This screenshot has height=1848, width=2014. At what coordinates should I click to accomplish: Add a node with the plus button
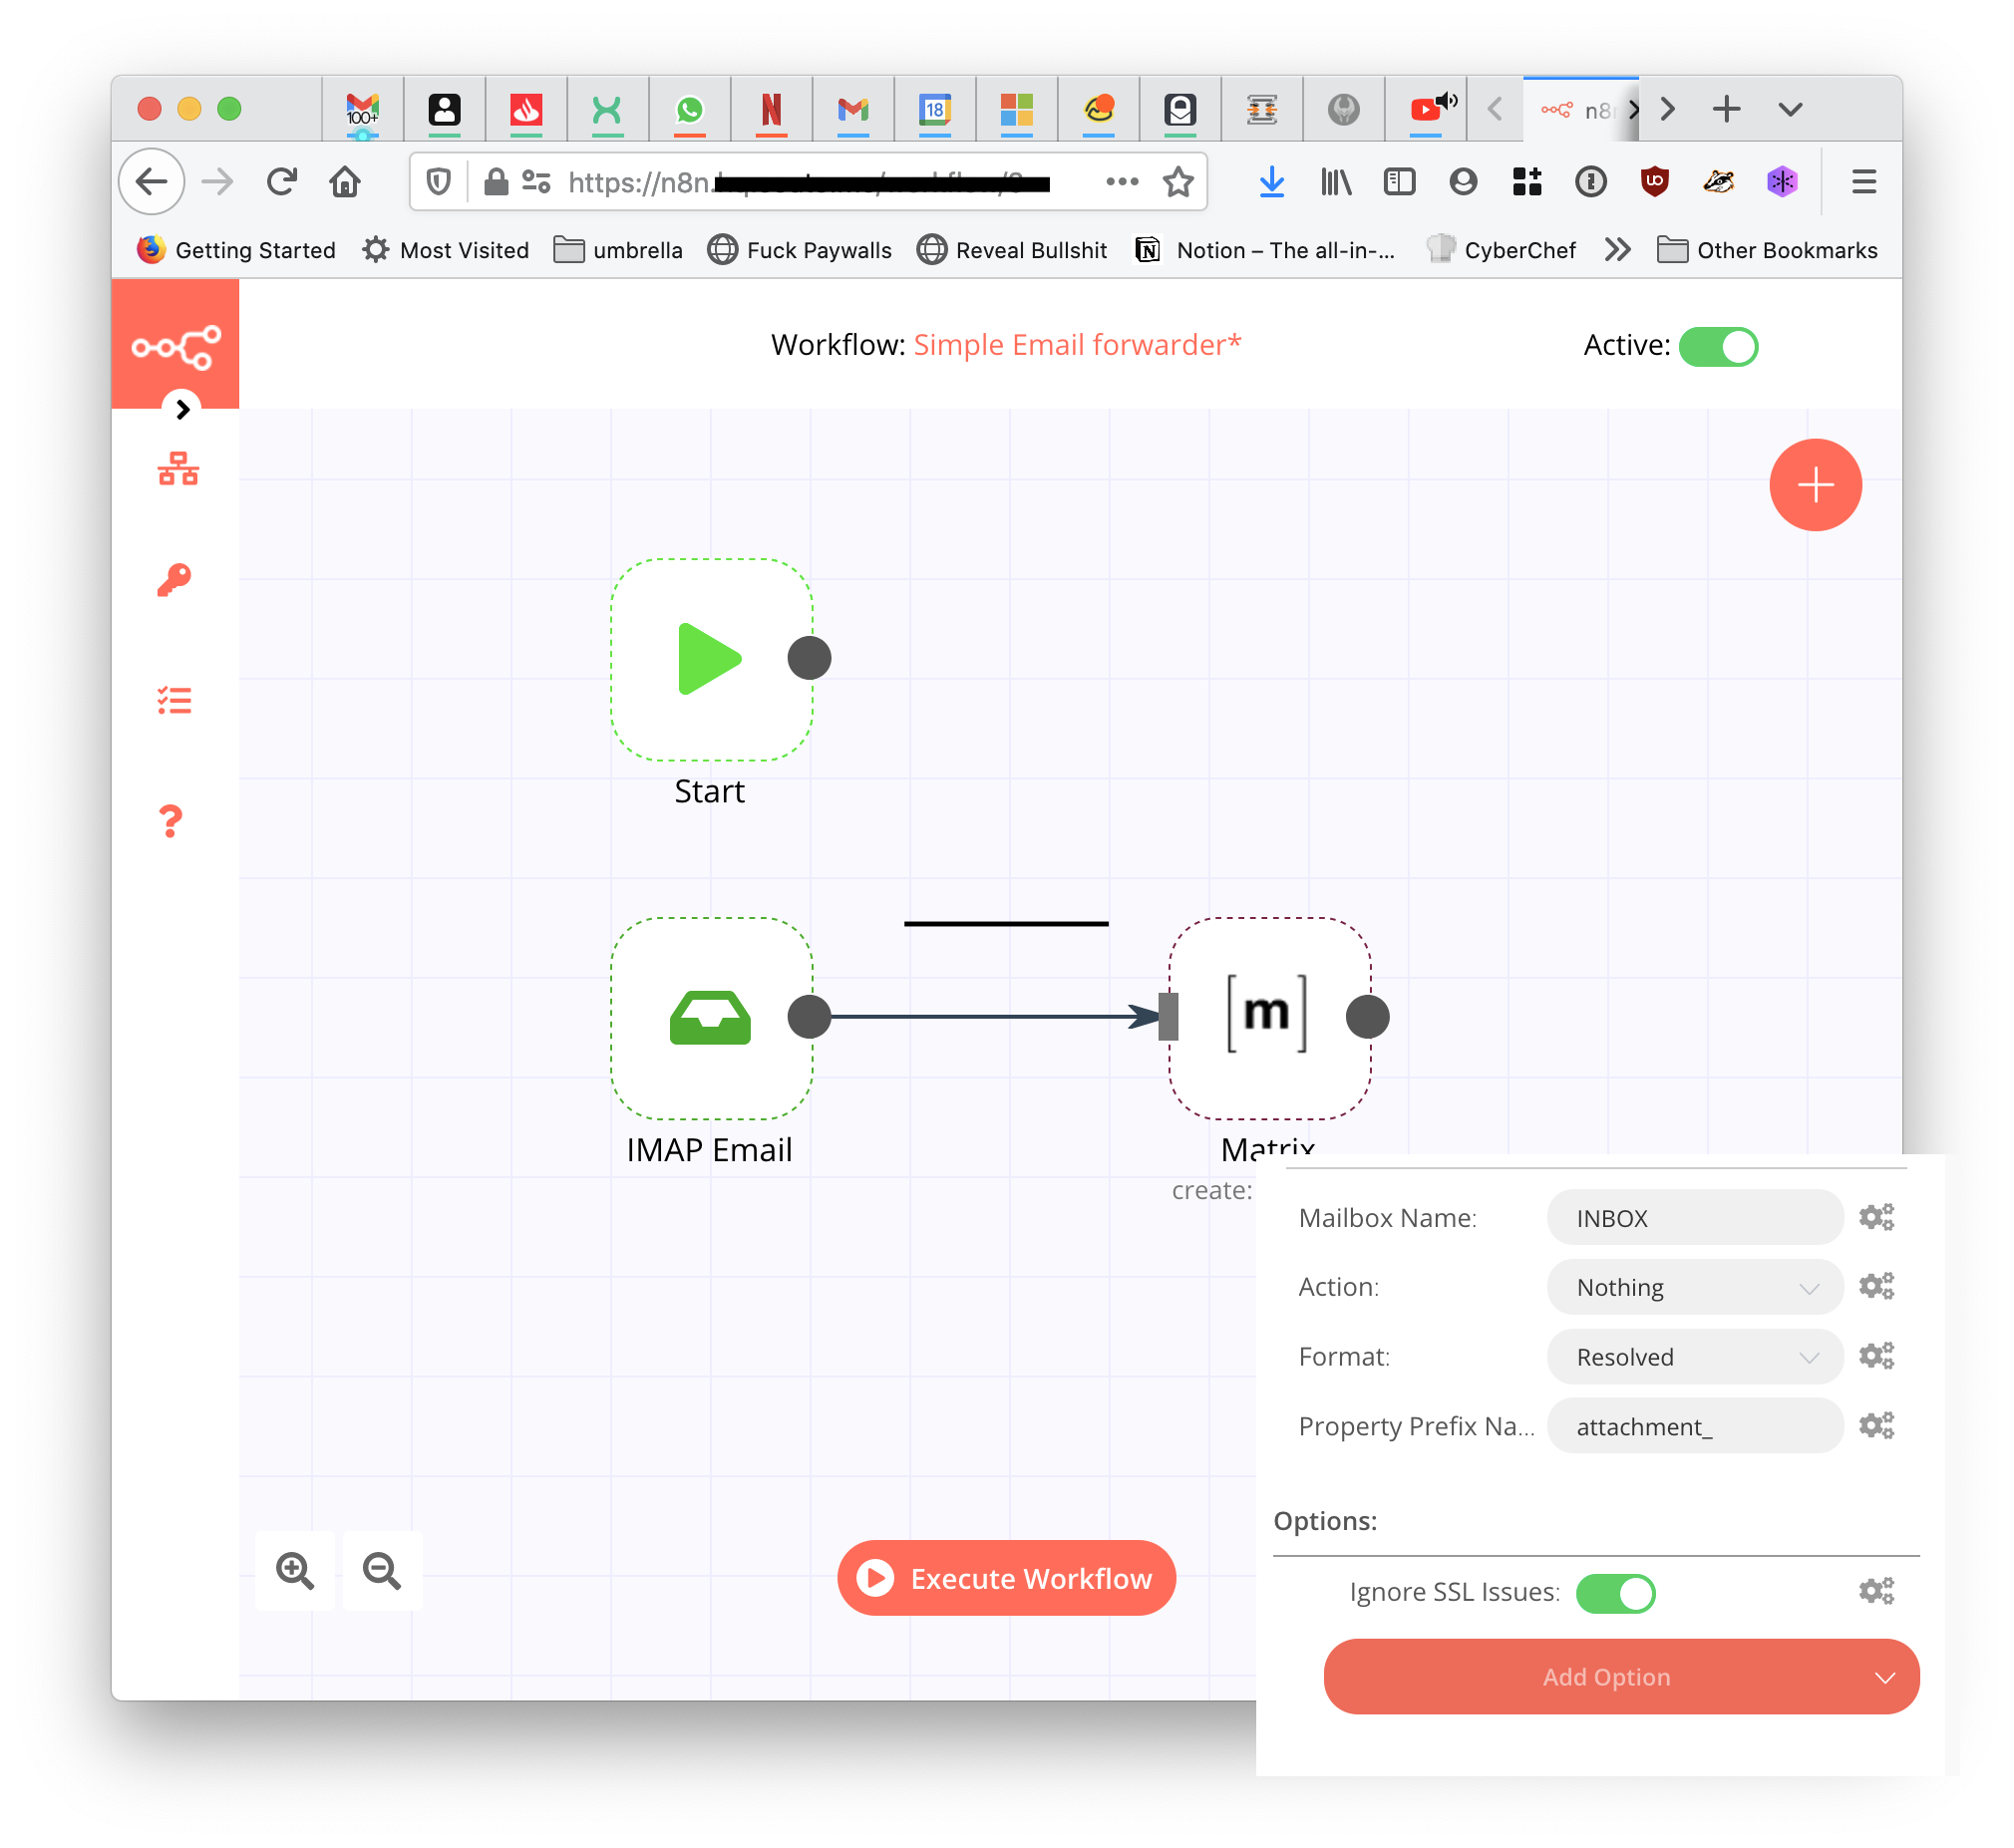point(1814,485)
